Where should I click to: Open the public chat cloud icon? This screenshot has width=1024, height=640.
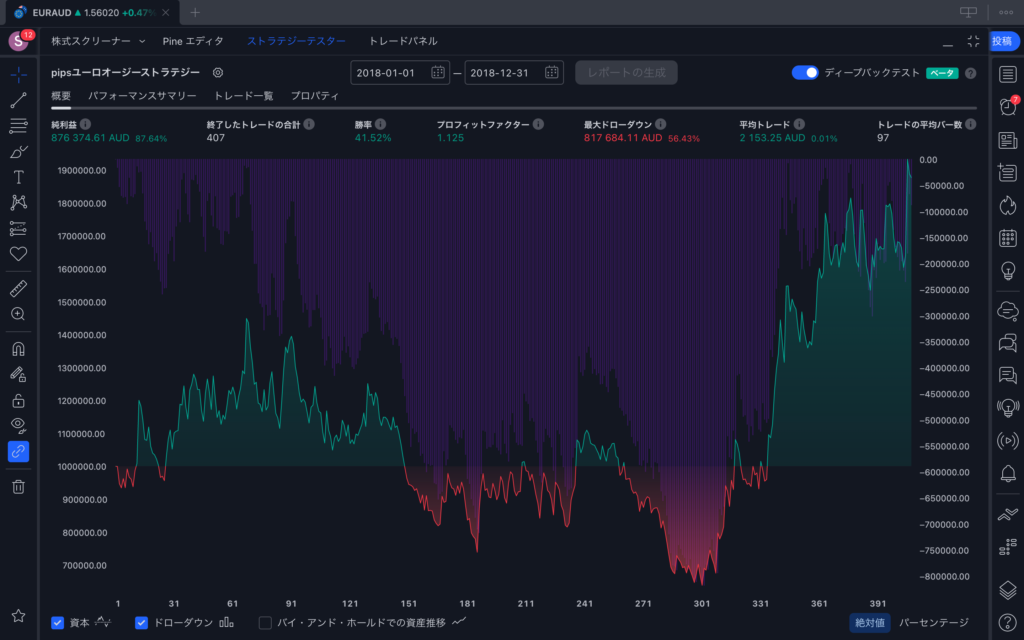(1008, 311)
